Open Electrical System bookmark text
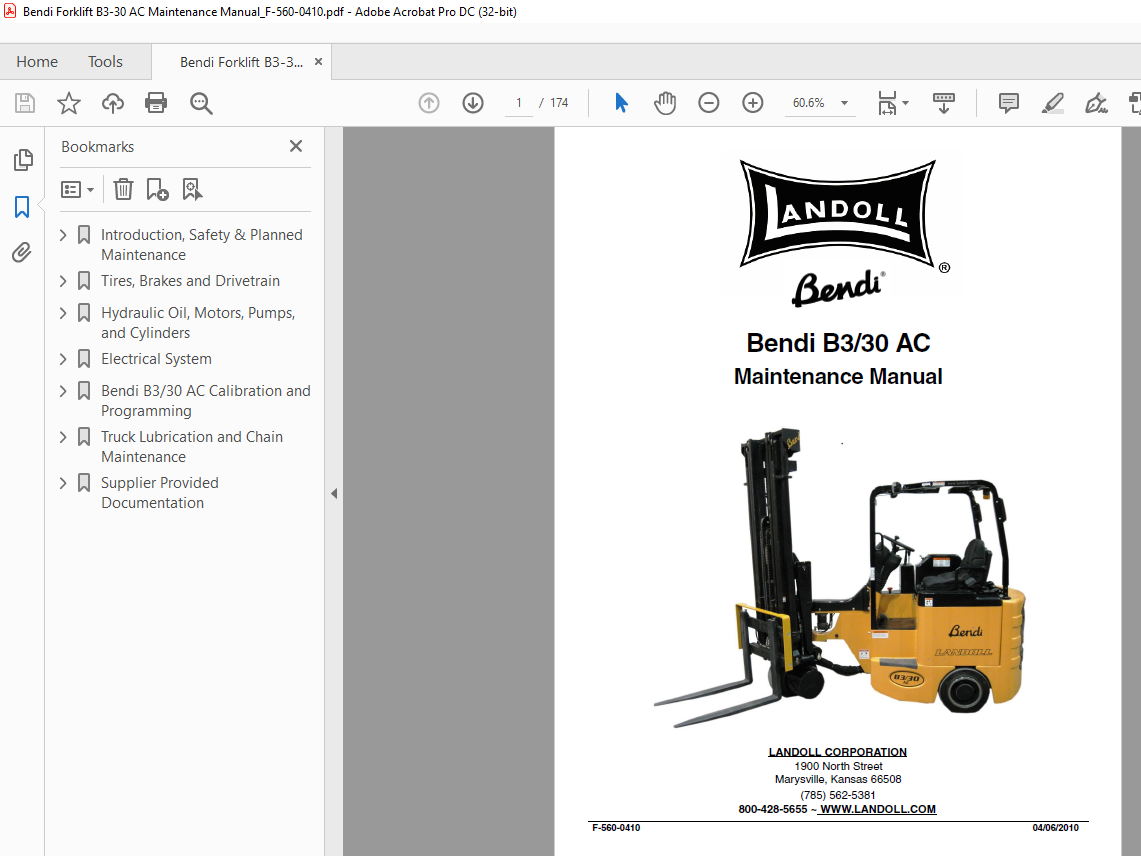The height and width of the screenshot is (856, 1141). point(156,359)
